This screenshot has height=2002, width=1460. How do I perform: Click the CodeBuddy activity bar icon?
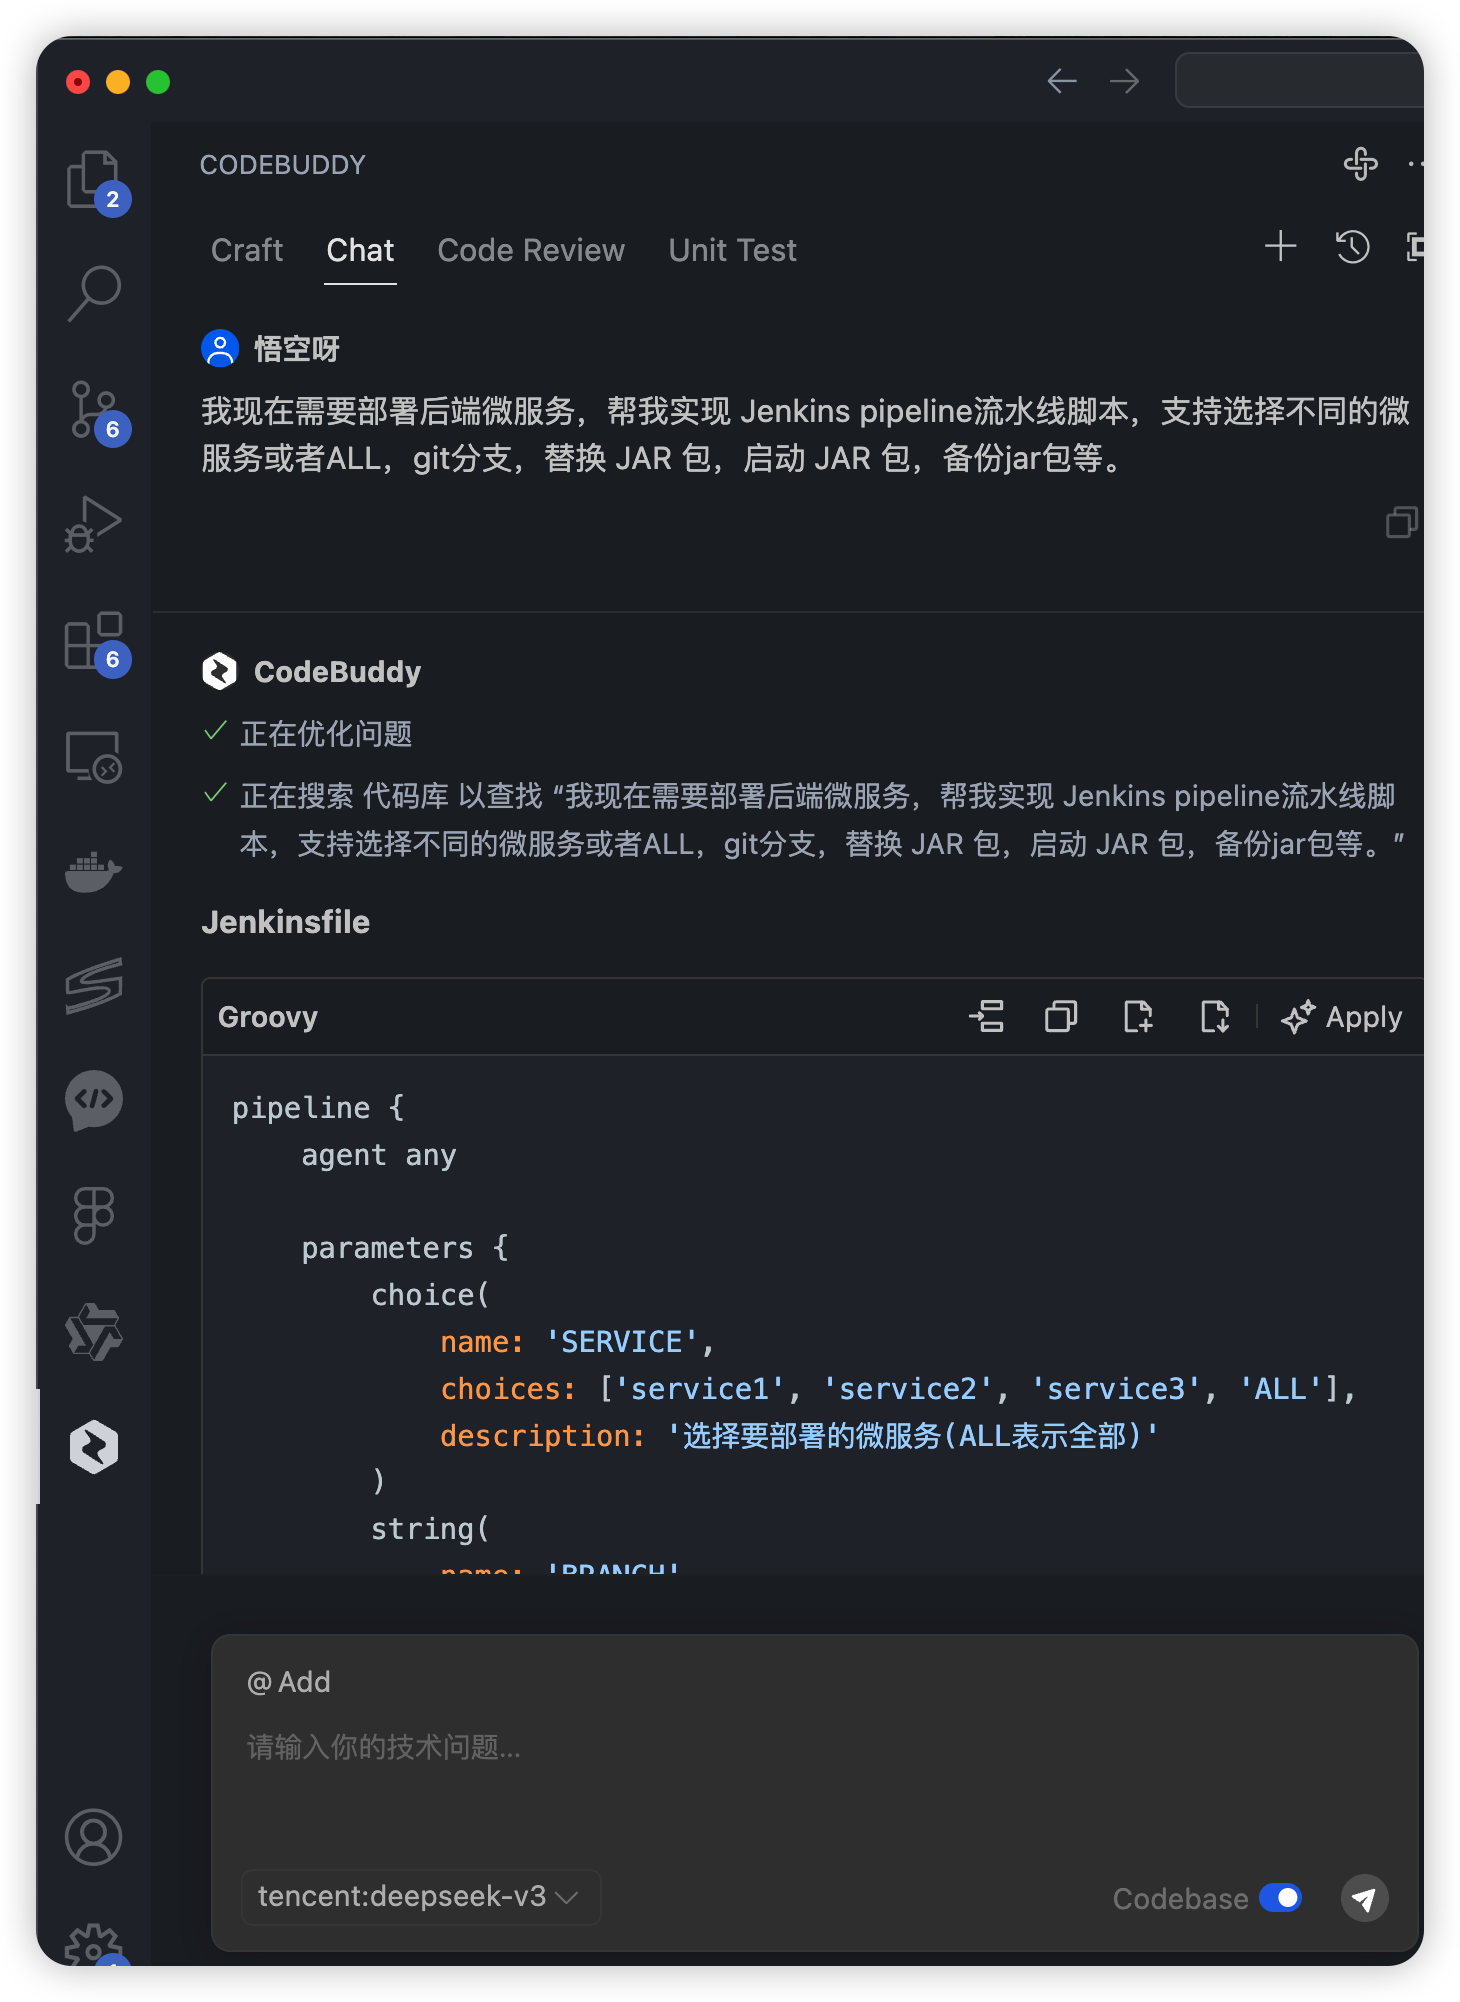(93, 1446)
